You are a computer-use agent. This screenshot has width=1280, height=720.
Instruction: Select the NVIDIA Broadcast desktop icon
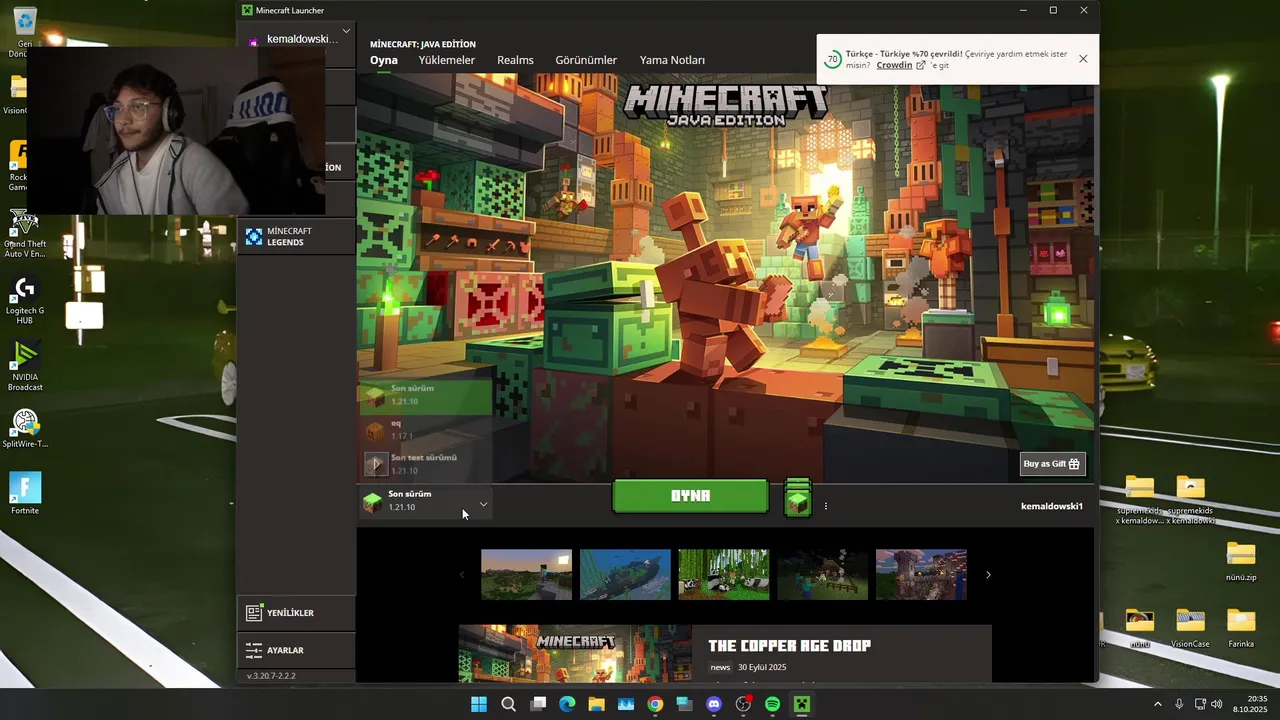pos(25,366)
